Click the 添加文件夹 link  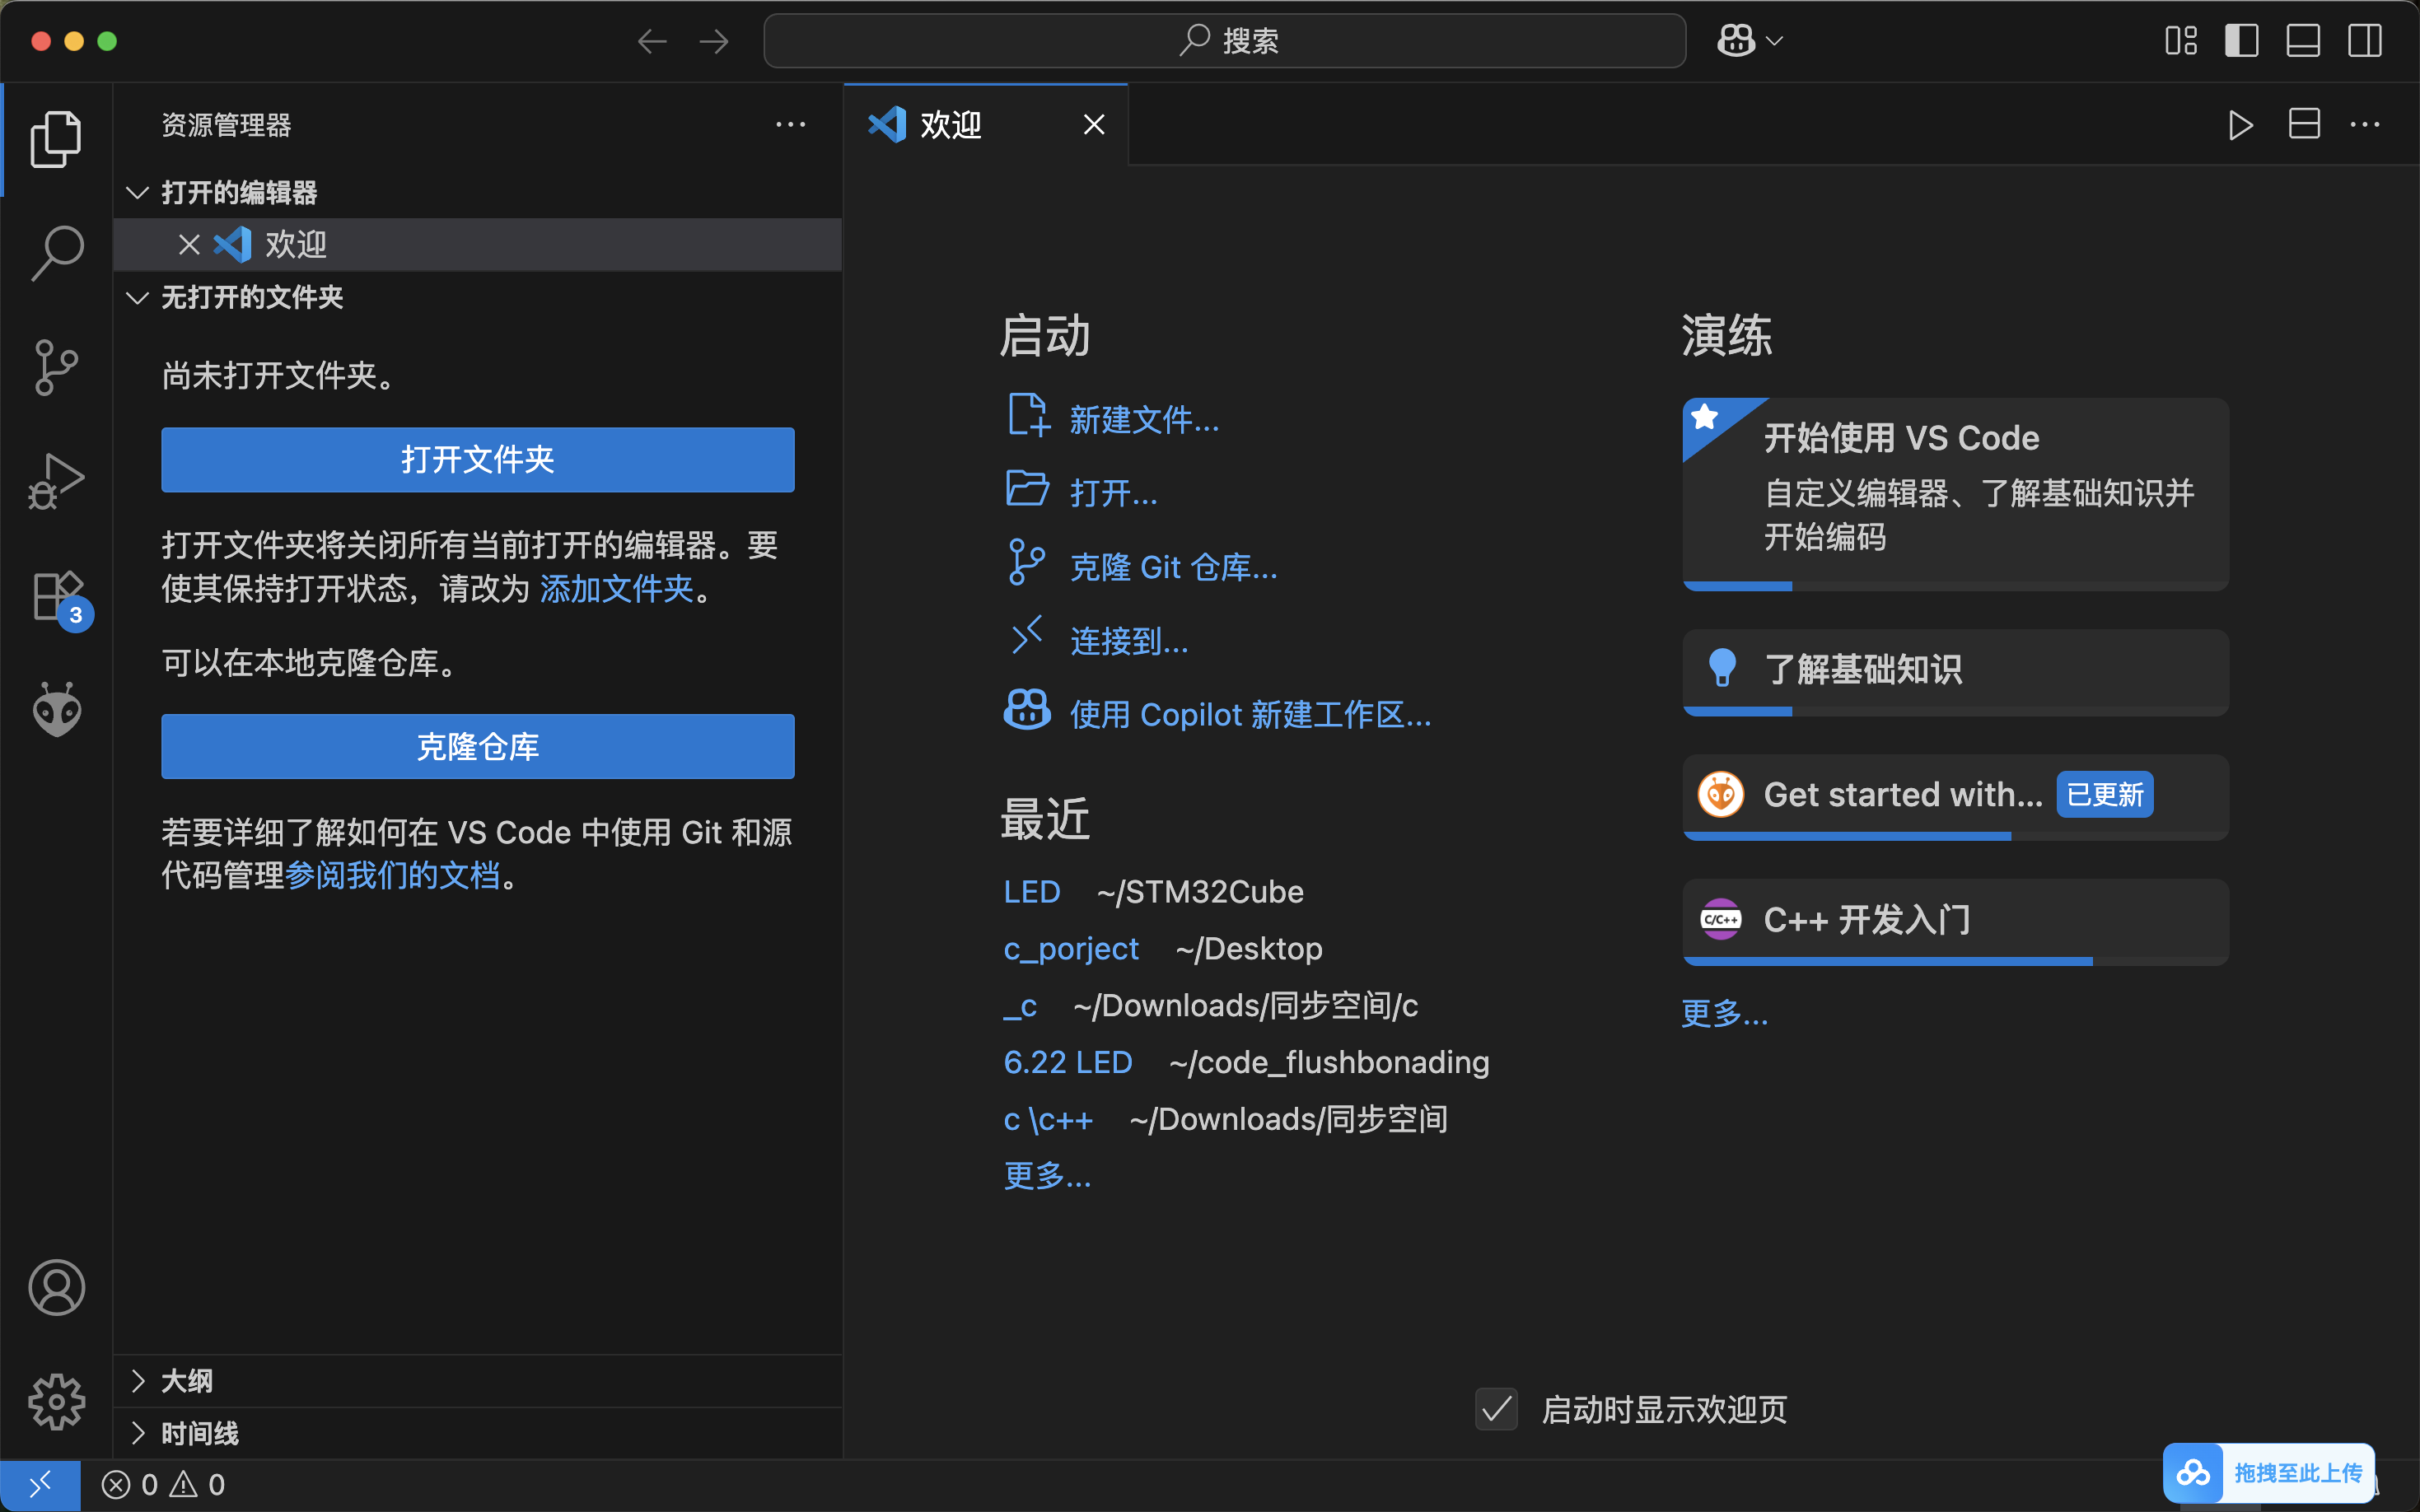pyautogui.click(x=617, y=589)
